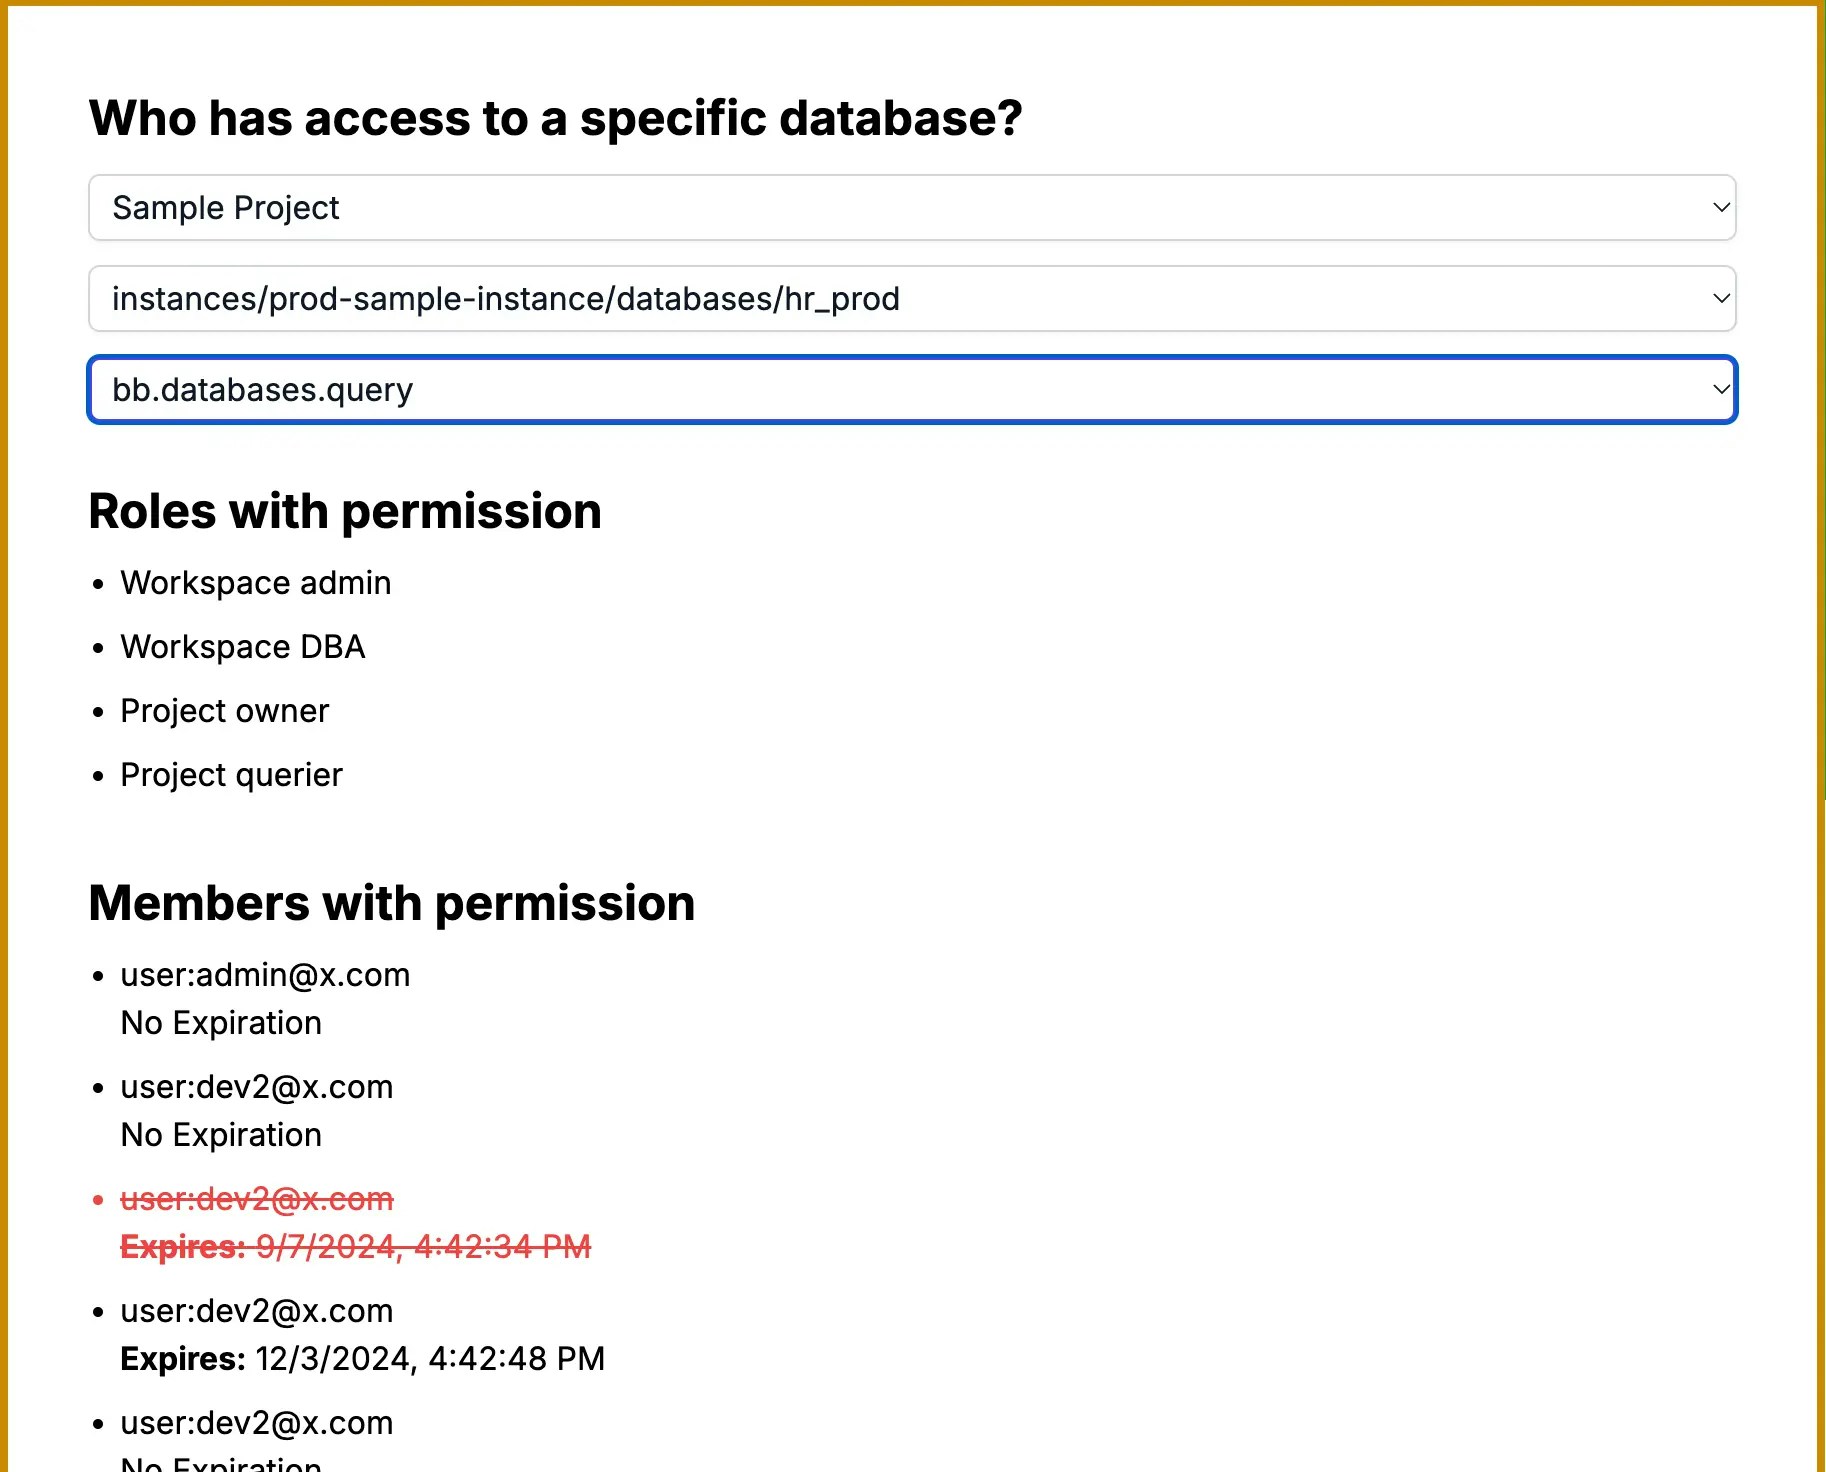Click the Who has access page title
Viewport: 1826px width, 1472px height.
tap(557, 118)
